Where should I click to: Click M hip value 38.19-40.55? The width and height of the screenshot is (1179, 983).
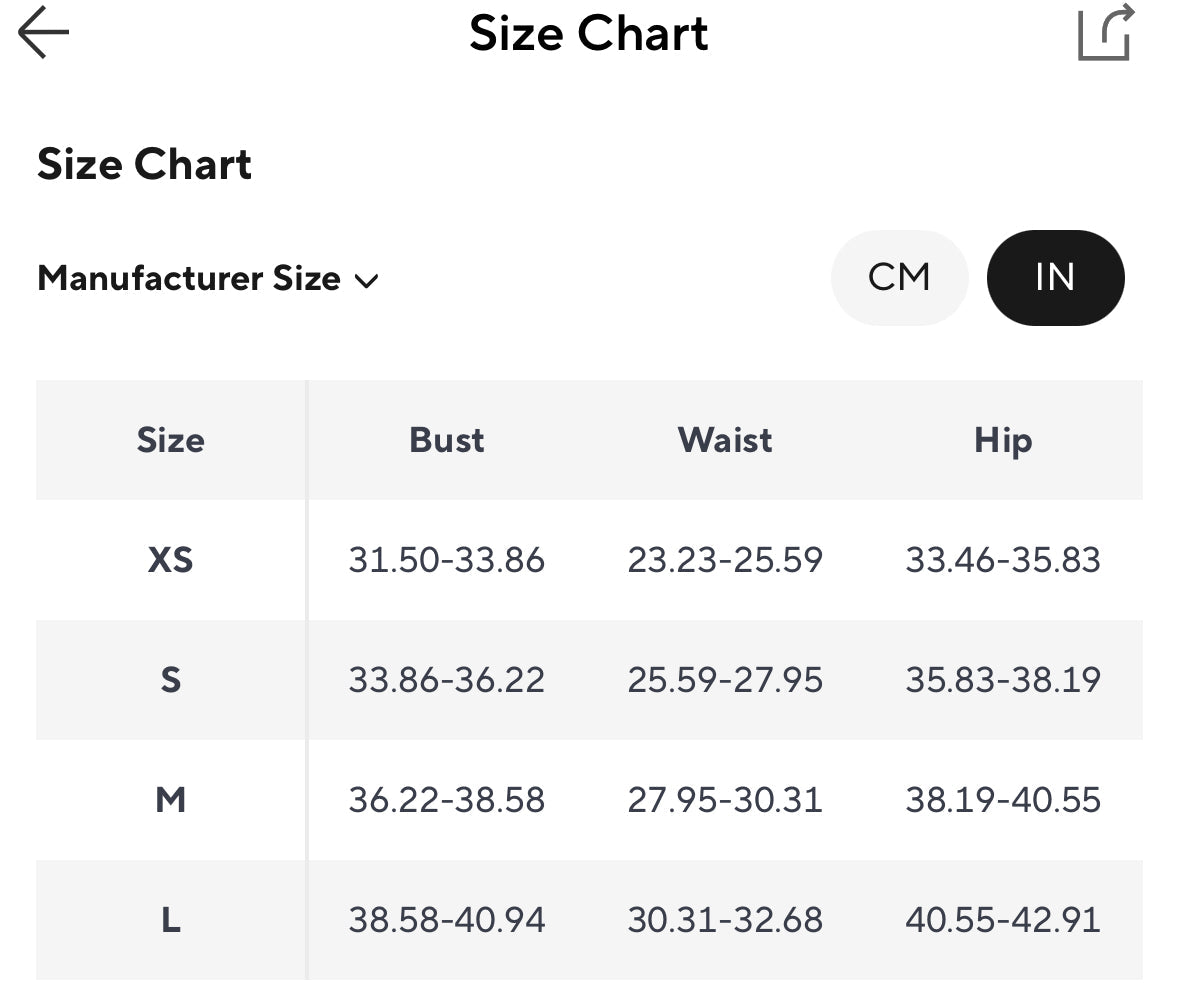coord(1003,800)
